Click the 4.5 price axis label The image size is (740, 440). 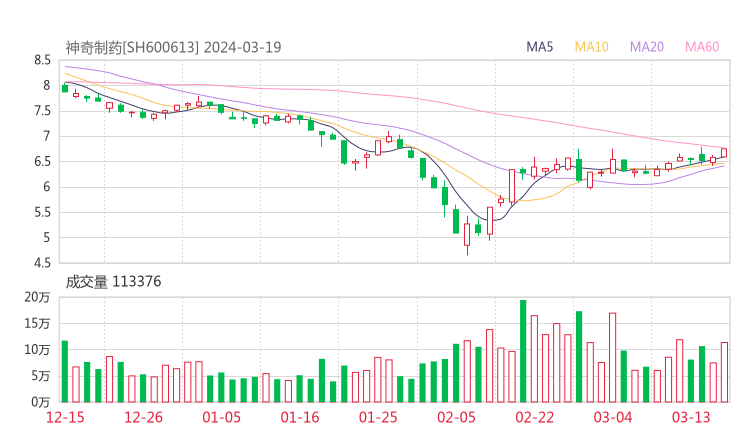click(42, 263)
